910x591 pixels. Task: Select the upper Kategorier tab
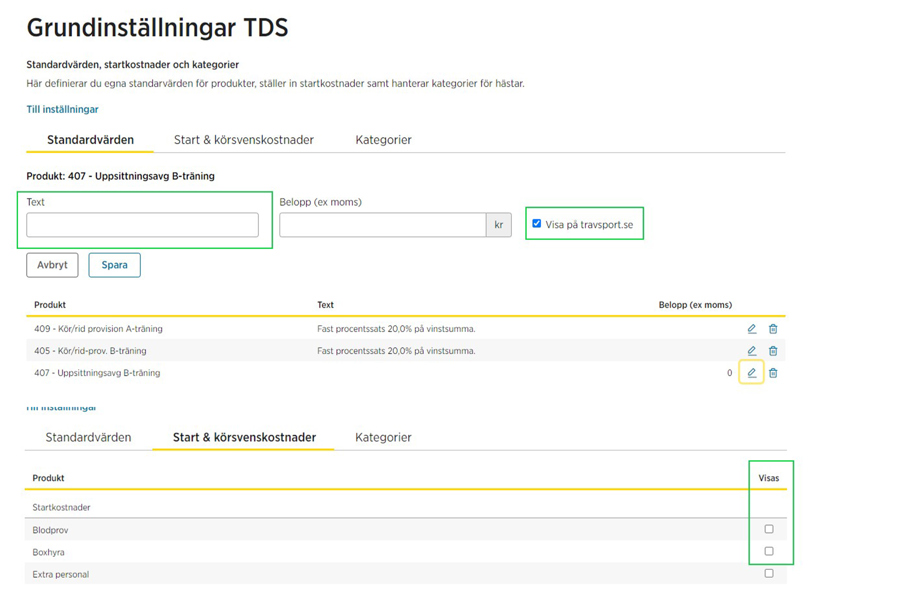tap(383, 140)
